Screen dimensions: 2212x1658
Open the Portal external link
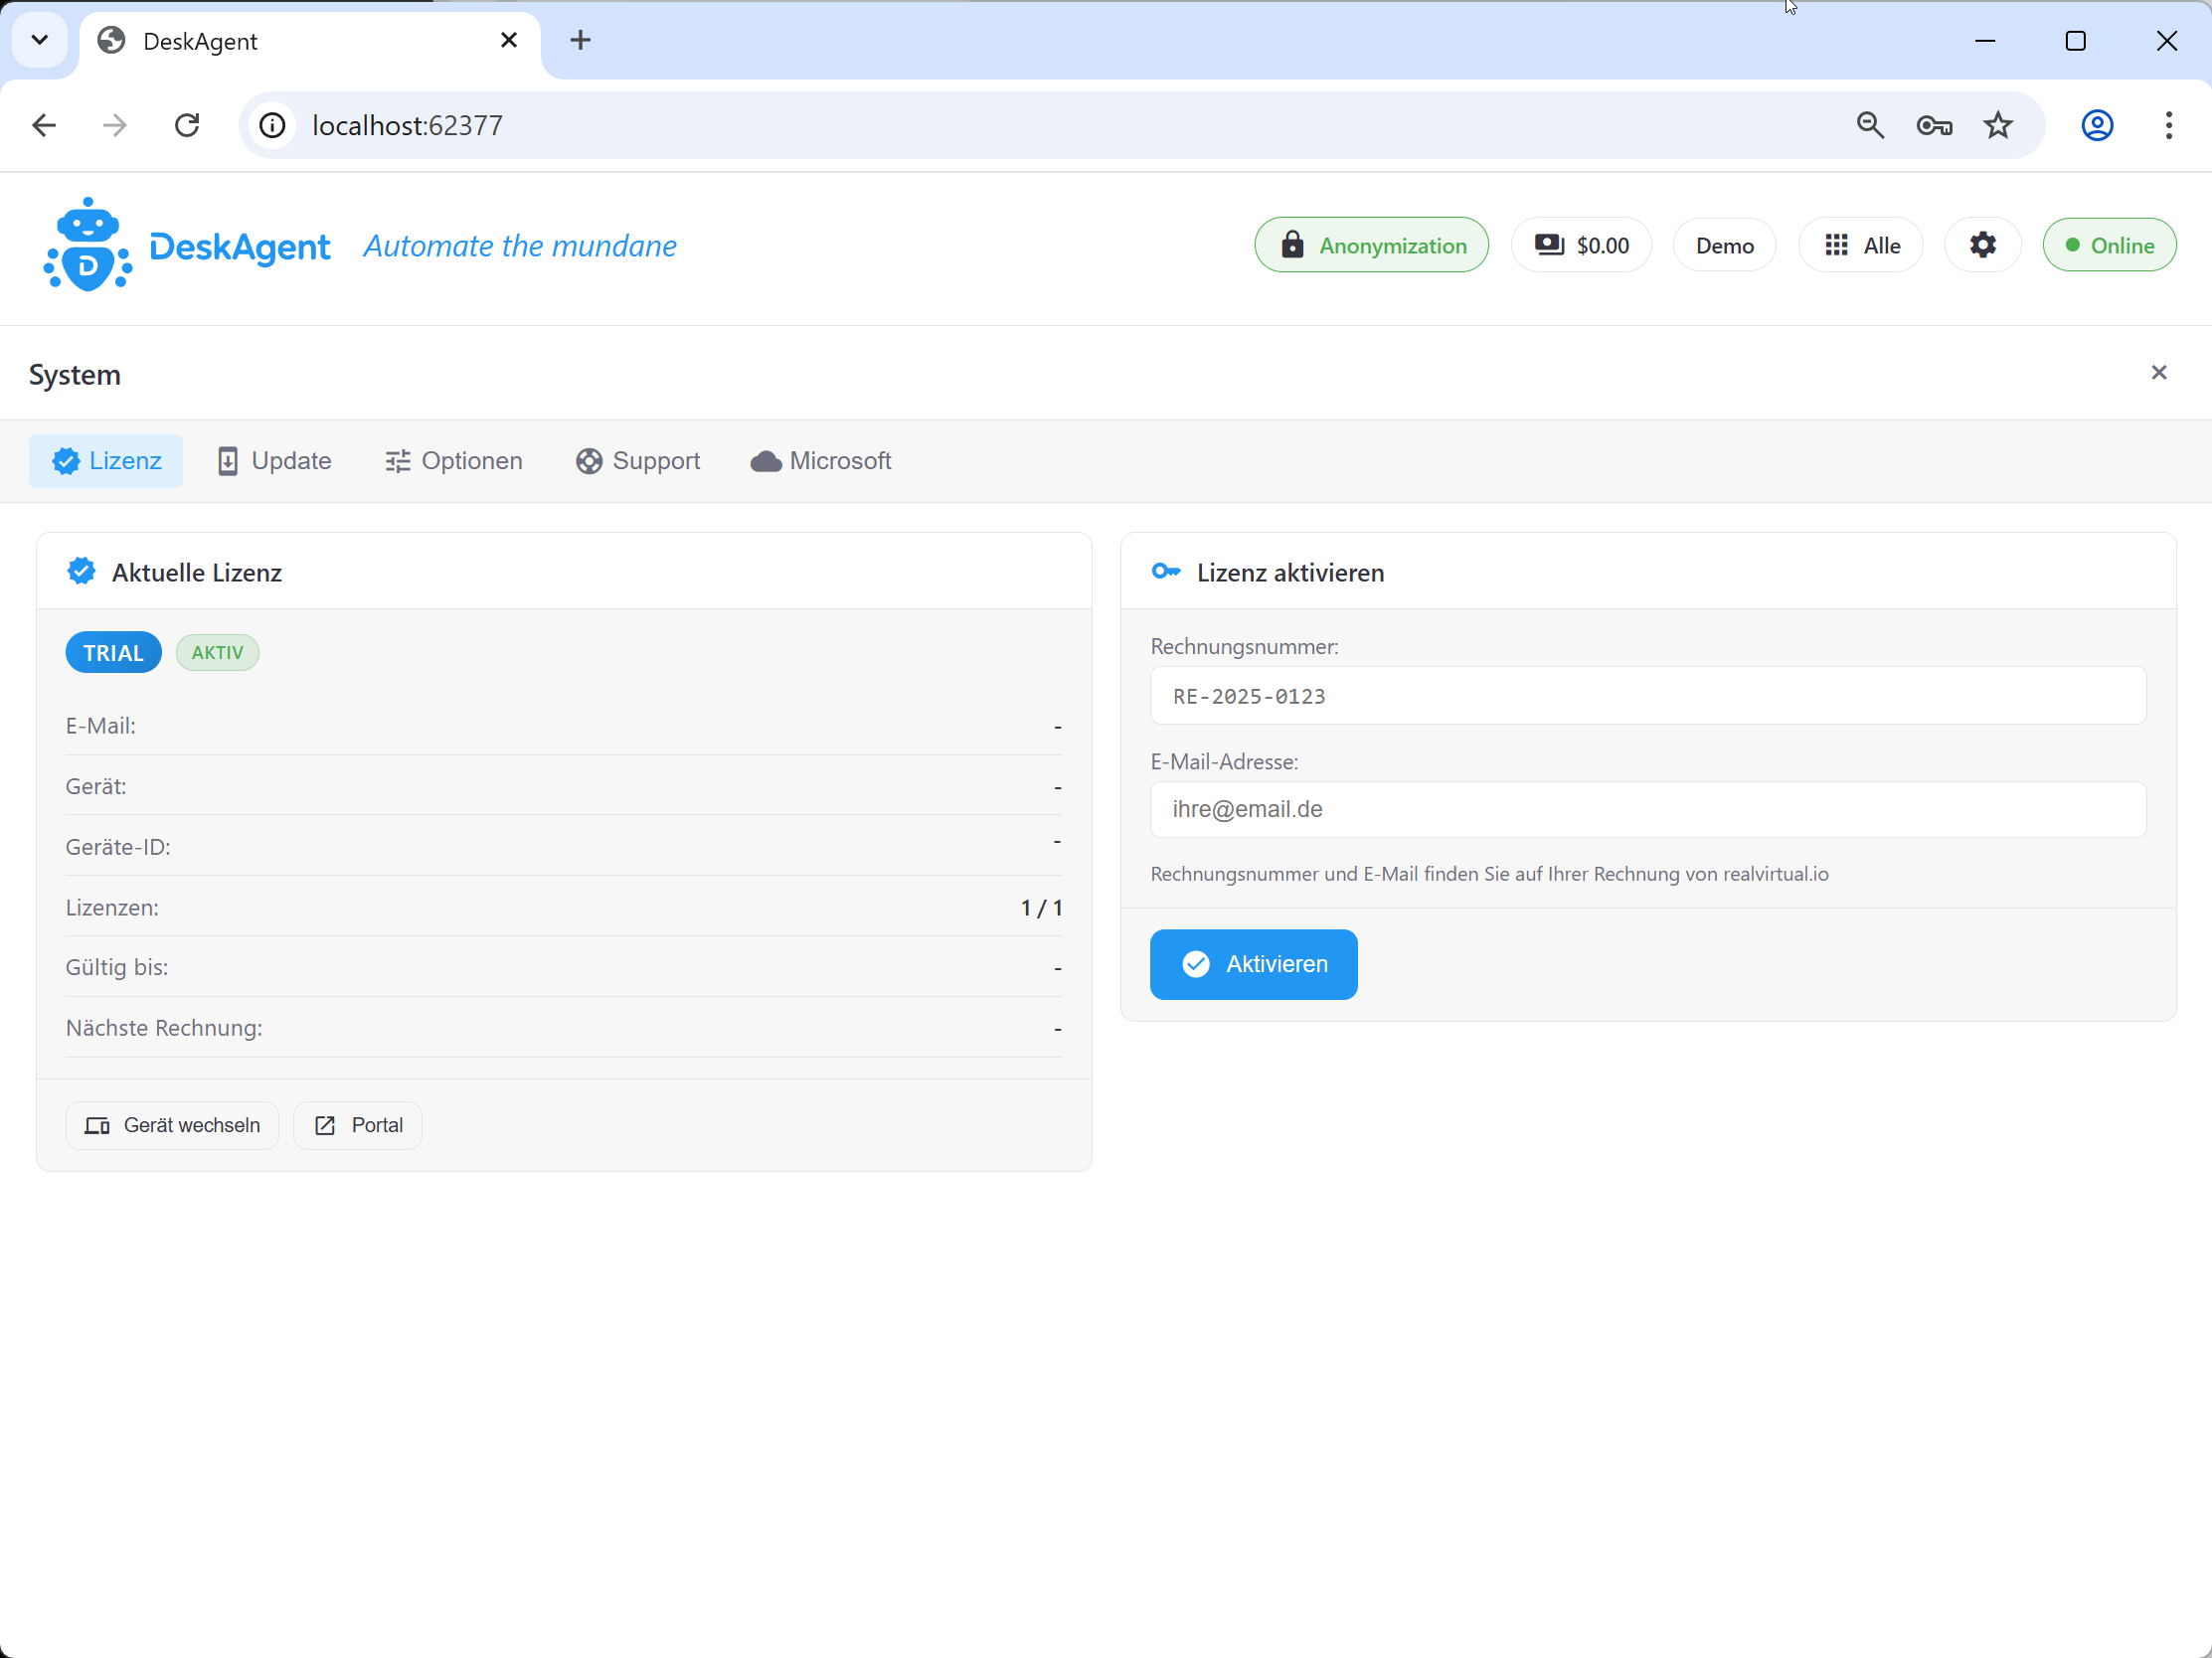point(358,1125)
